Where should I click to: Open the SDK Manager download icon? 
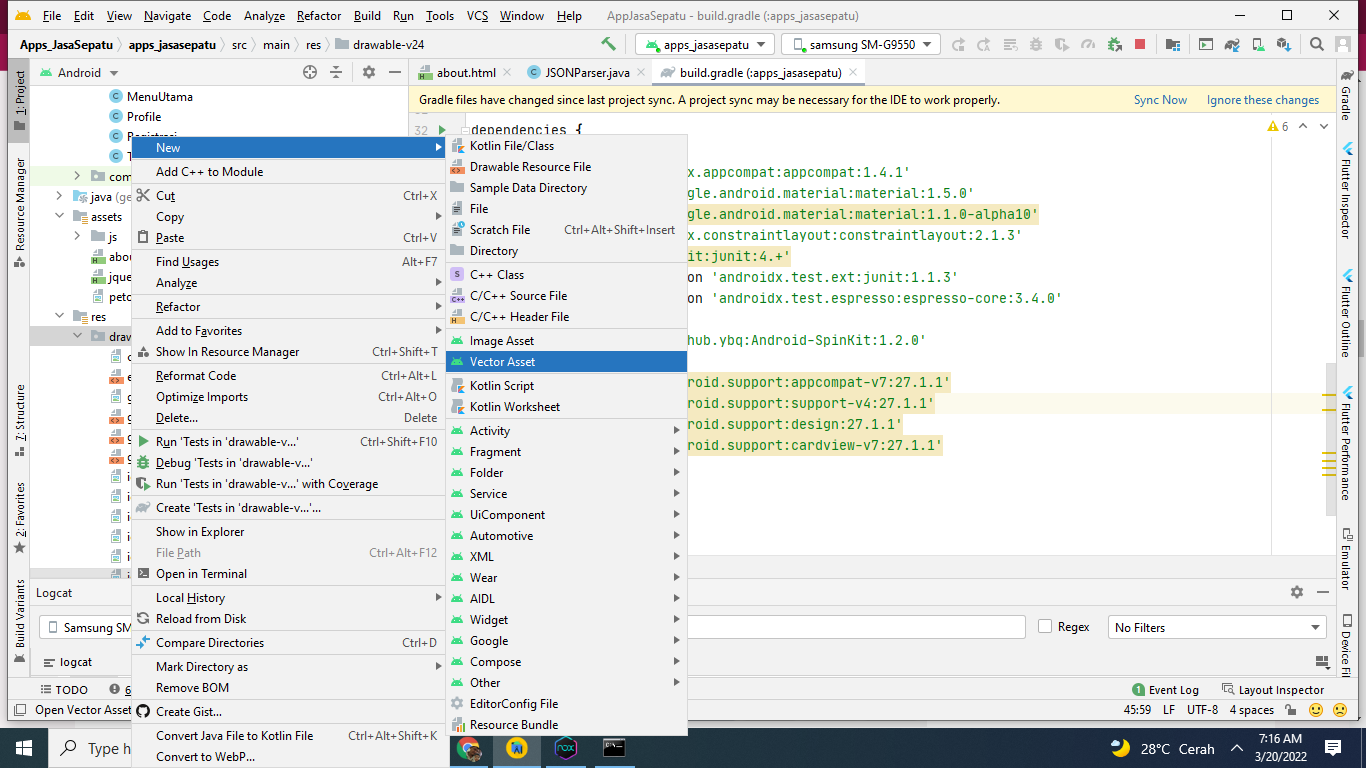[x=1284, y=44]
